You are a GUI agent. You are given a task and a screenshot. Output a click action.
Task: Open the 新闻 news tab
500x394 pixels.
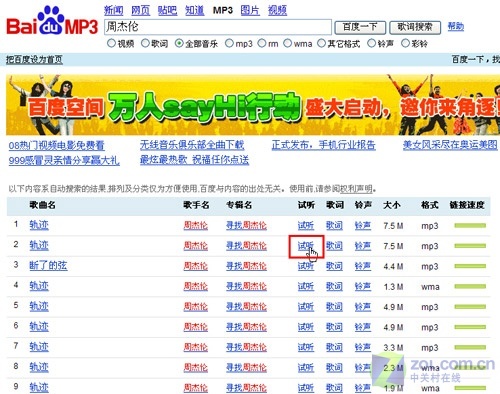pos(114,10)
